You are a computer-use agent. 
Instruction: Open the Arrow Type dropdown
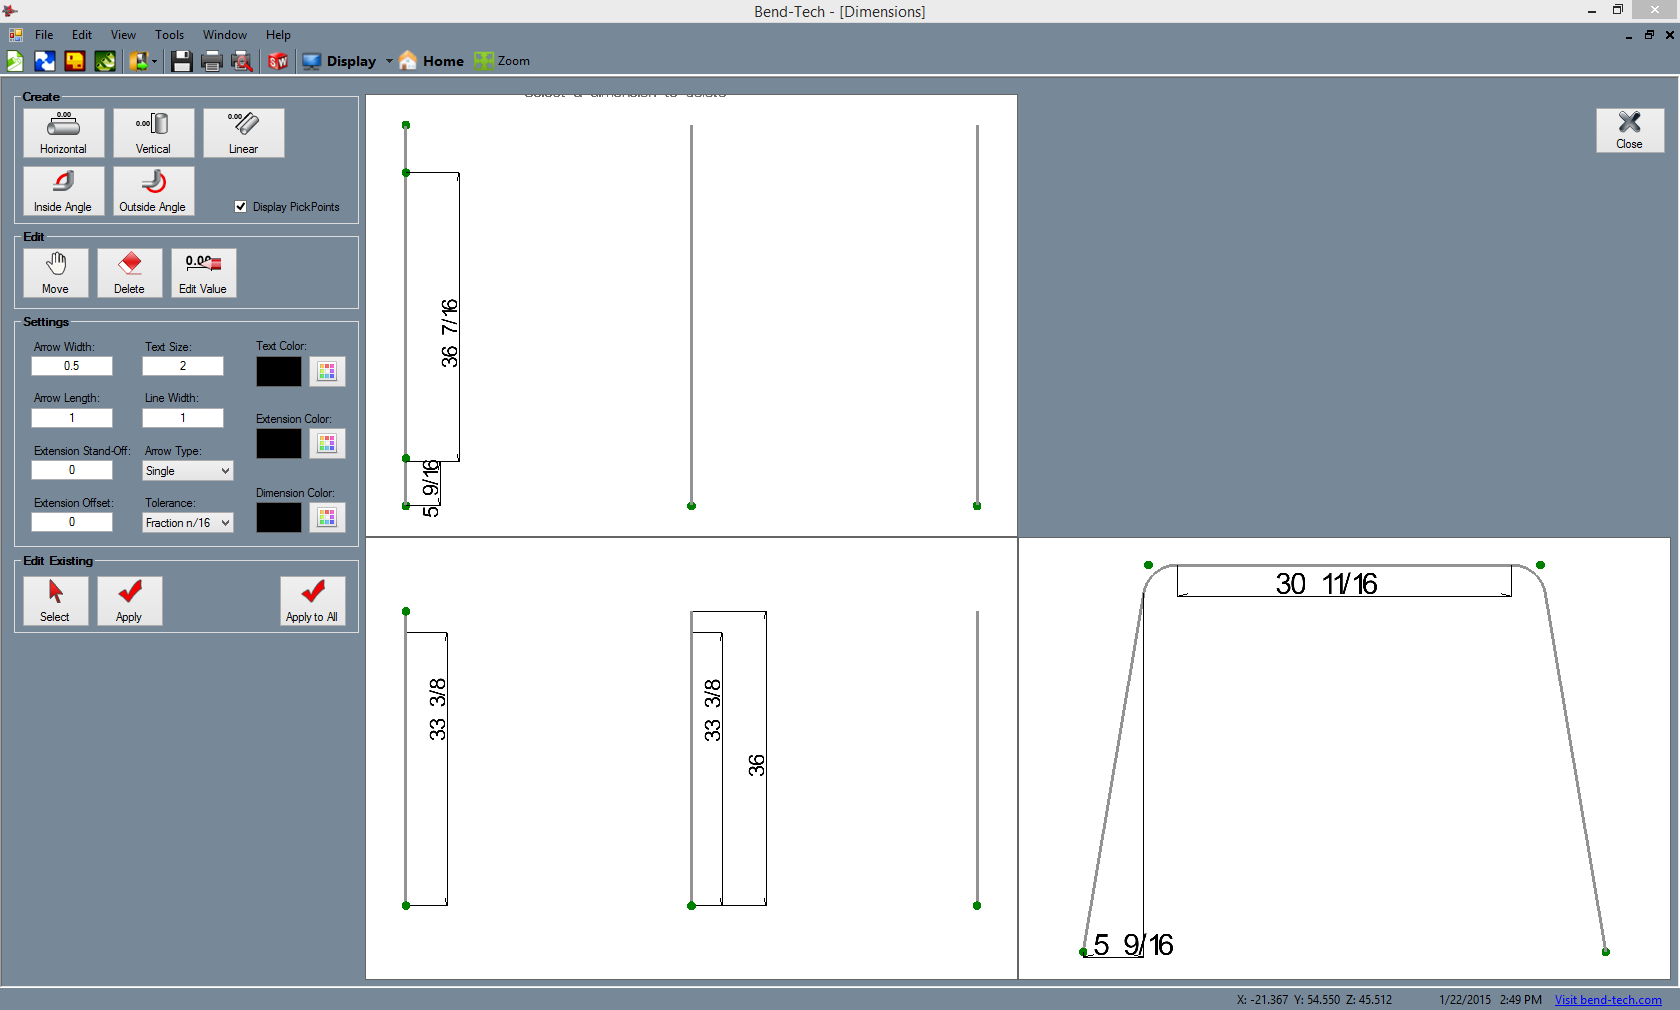point(187,470)
